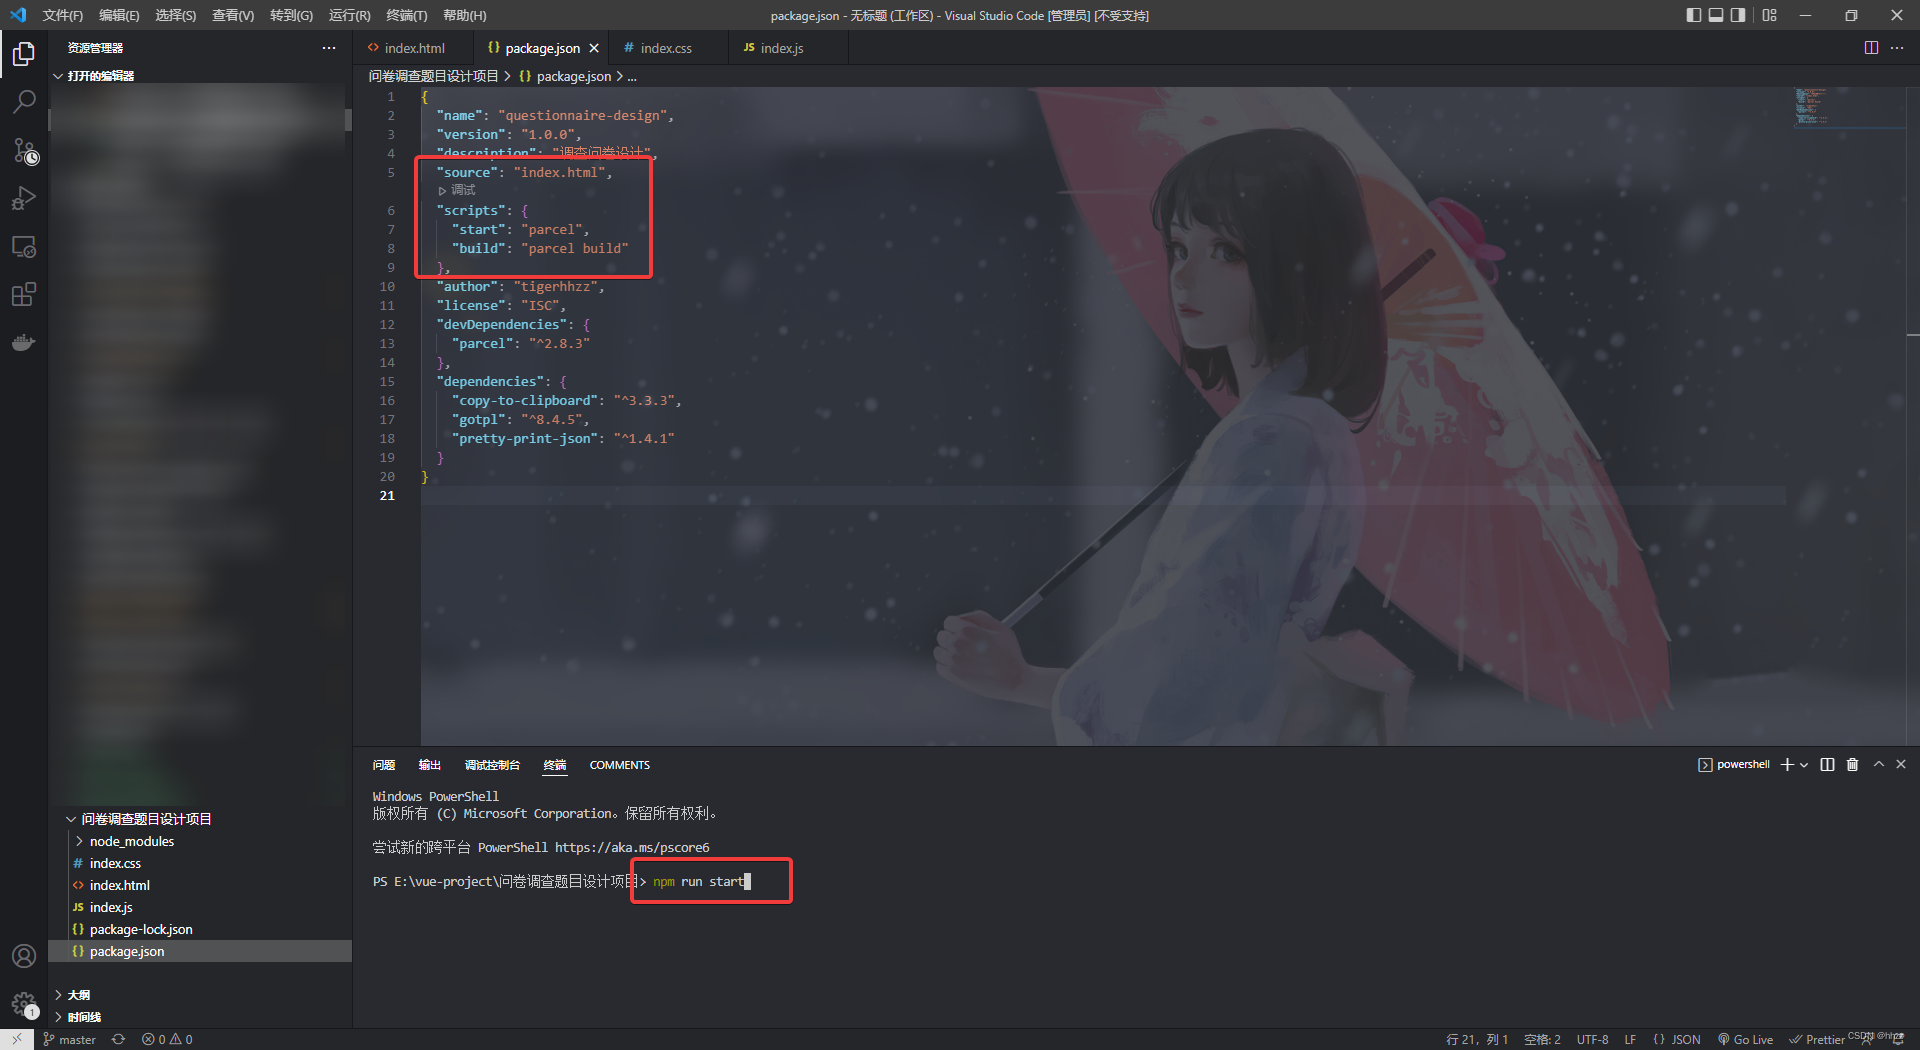Toggle bottom panel visibility

pos(1716,15)
